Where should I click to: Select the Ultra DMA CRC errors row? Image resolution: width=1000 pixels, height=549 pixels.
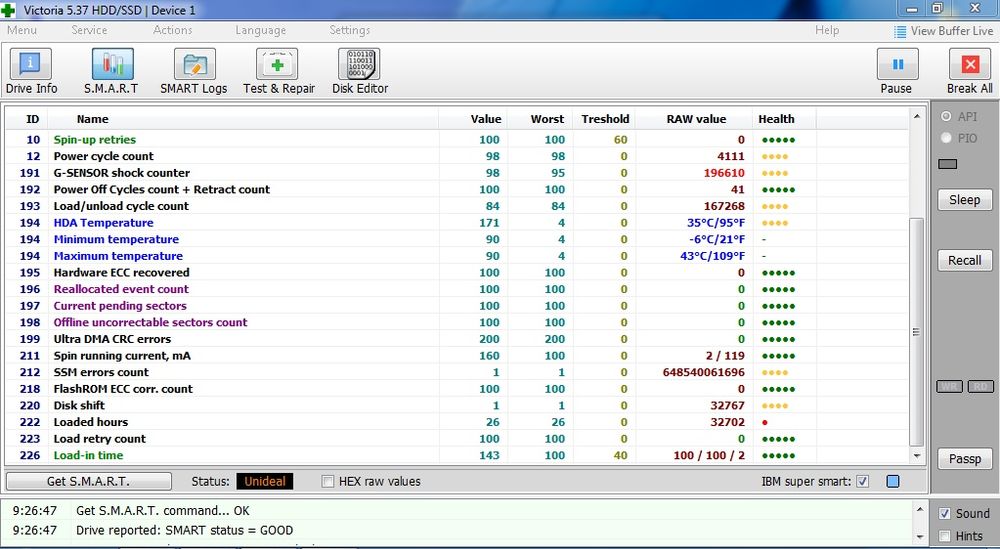coord(457,339)
